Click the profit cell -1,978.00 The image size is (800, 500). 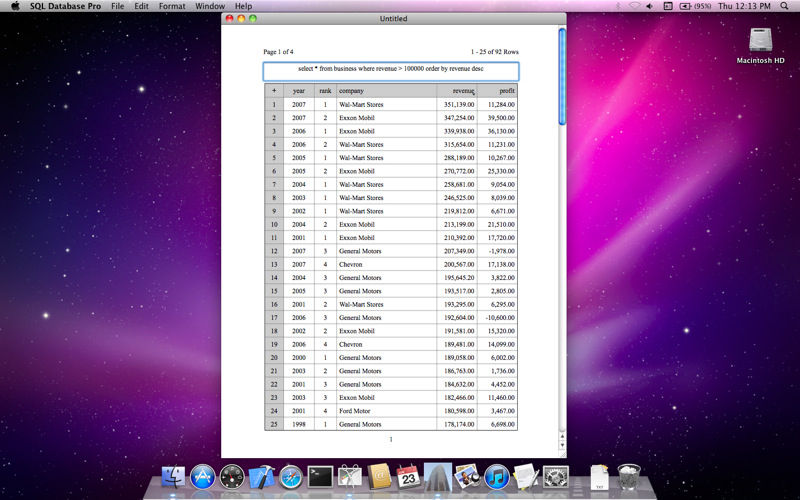497,251
